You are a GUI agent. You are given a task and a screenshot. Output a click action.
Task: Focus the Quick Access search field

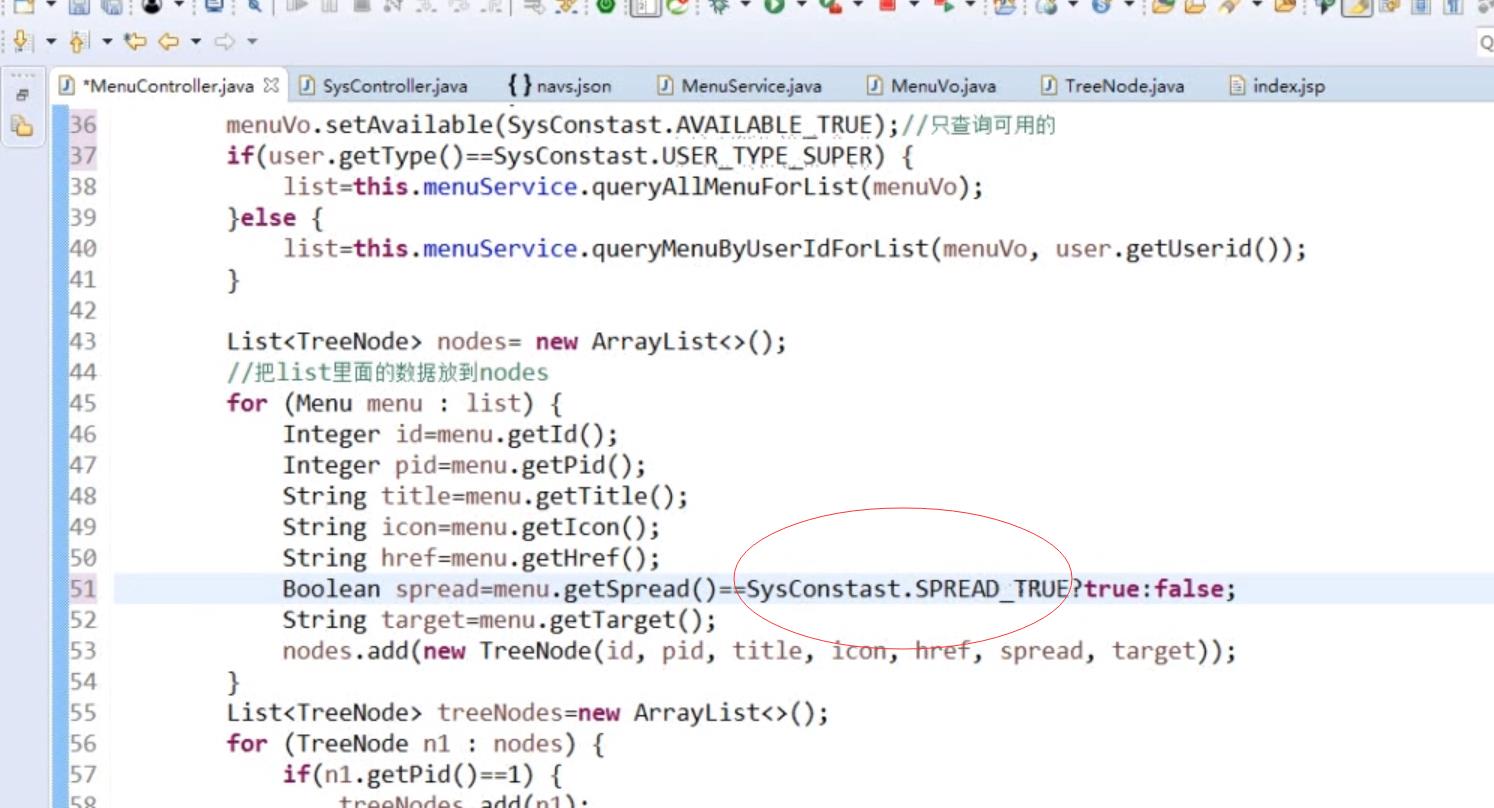pyautogui.click(x=1485, y=42)
